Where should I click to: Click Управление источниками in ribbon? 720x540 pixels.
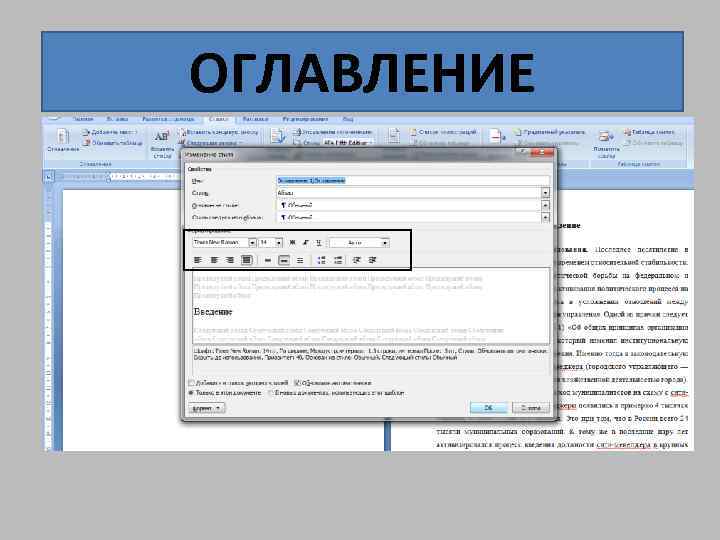coord(333,132)
